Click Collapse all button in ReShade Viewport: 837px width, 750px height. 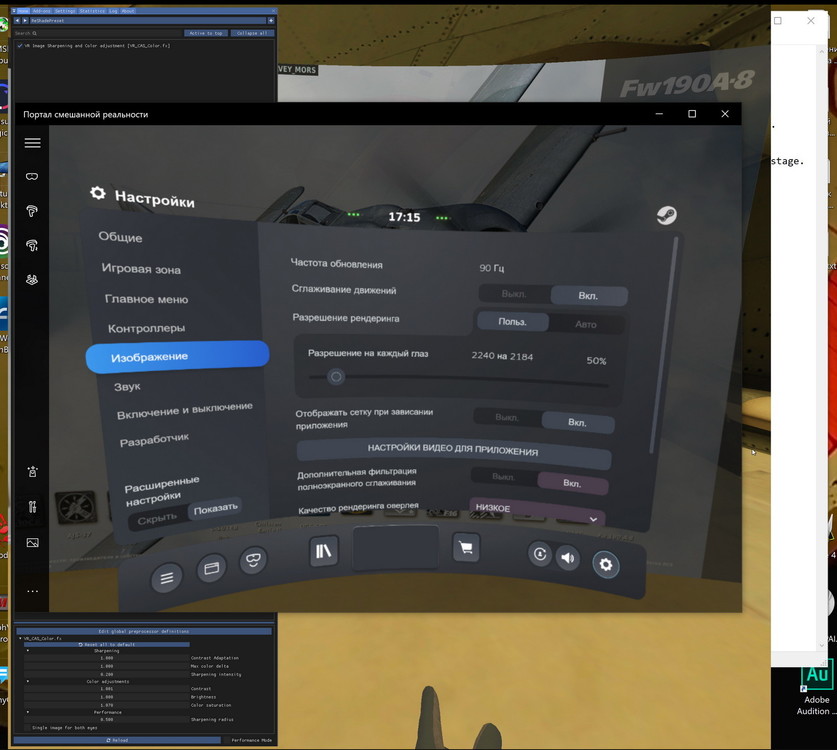pos(252,33)
